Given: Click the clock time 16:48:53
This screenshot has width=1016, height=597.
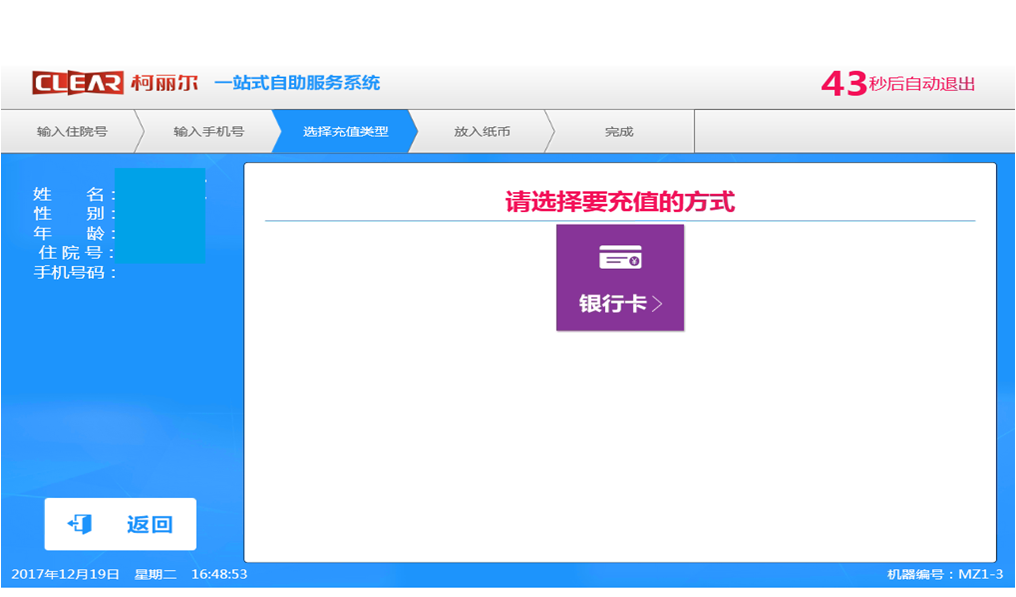Looking at the screenshot, I should [x=219, y=574].
